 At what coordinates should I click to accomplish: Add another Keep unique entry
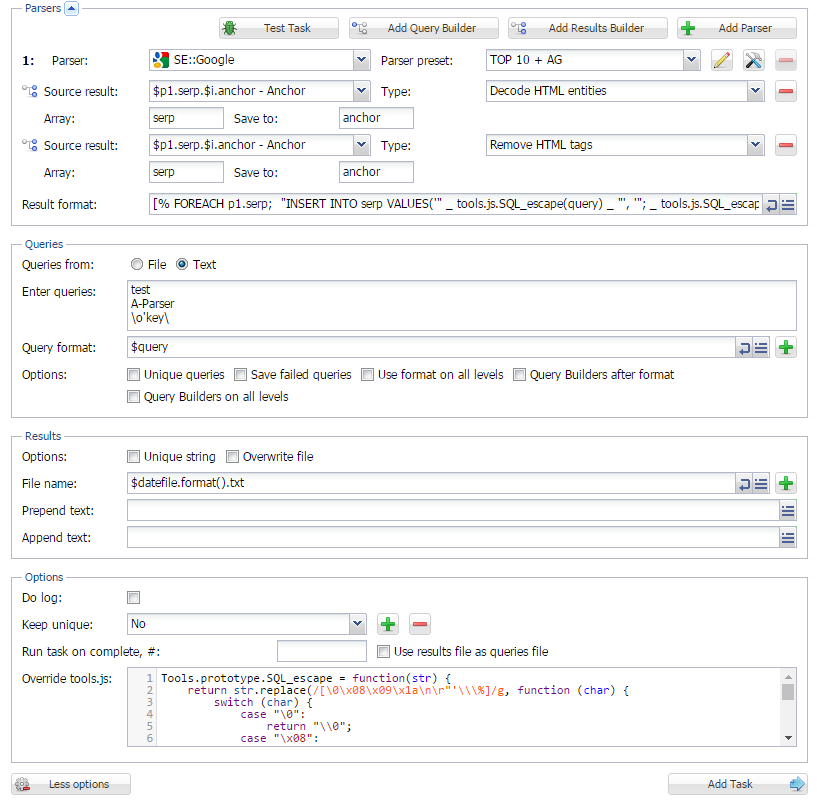(387, 624)
